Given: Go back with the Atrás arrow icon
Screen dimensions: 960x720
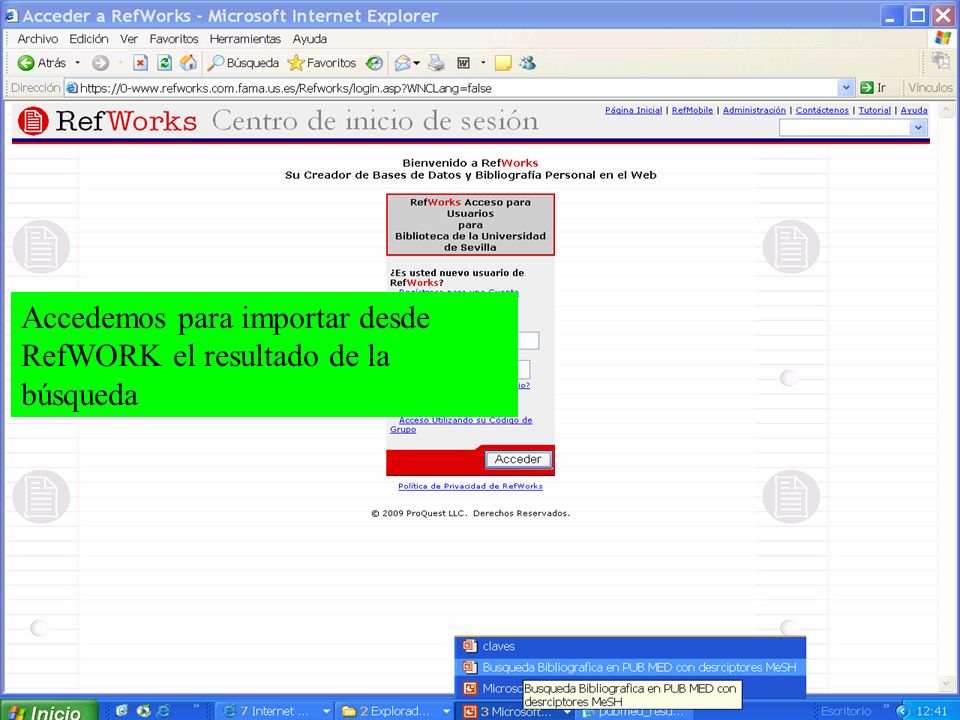Looking at the screenshot, I should pos(26,62).
